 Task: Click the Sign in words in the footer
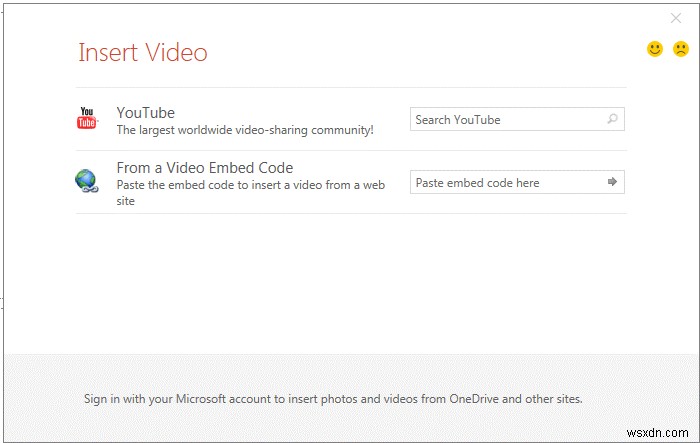pos(102,398)
